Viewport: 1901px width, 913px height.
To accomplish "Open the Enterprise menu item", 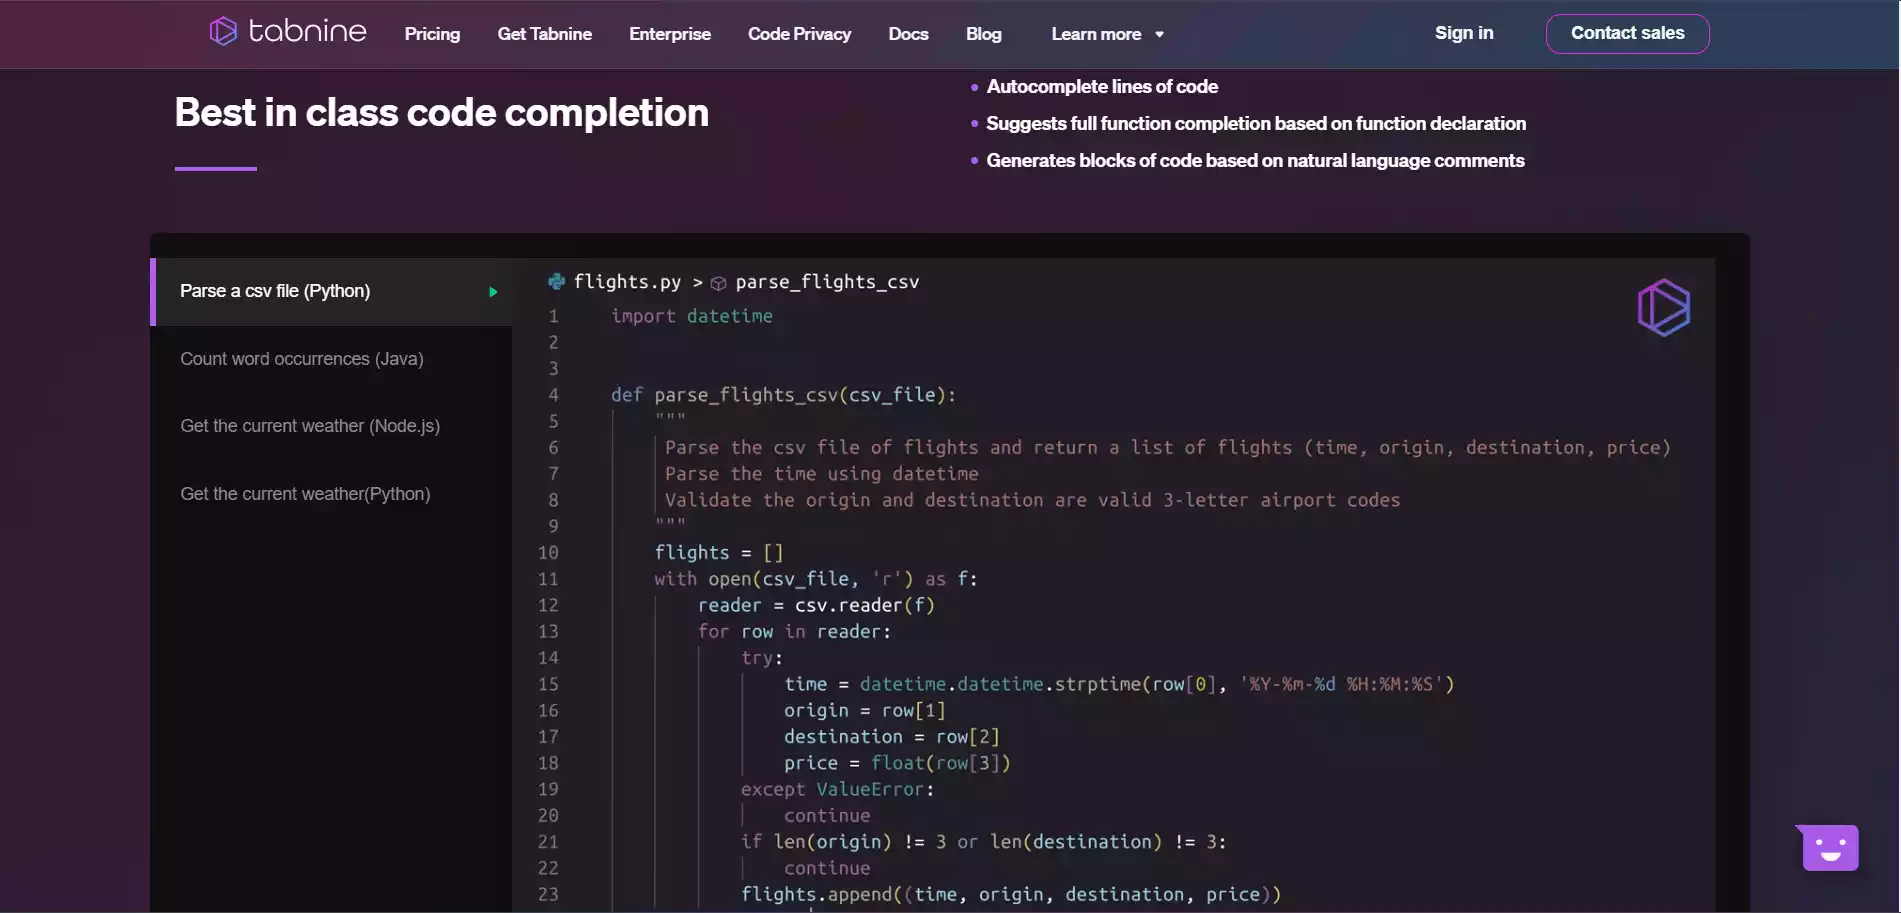I will 670,34.
